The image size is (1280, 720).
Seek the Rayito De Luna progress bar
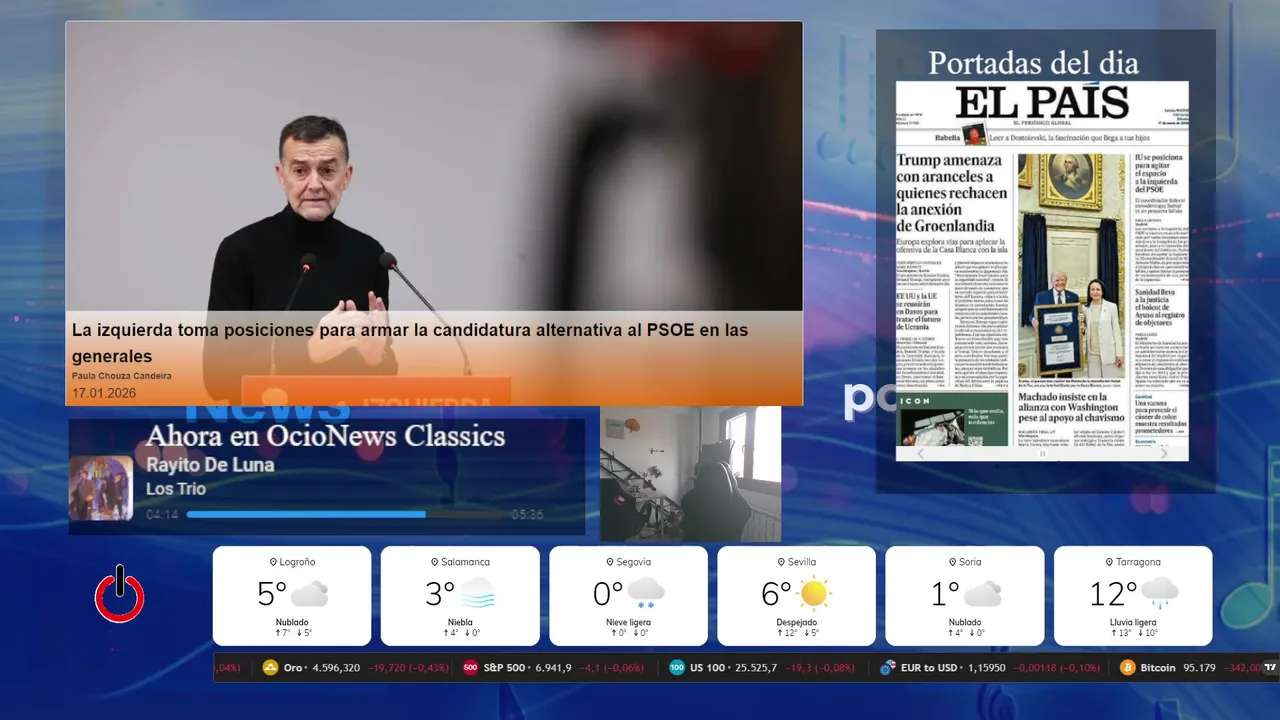[346, 515]
